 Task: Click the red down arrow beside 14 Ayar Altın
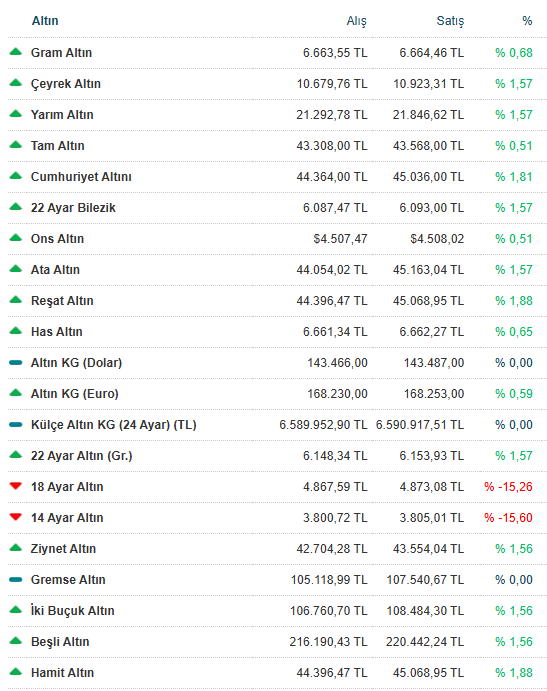tap(15, 517)
